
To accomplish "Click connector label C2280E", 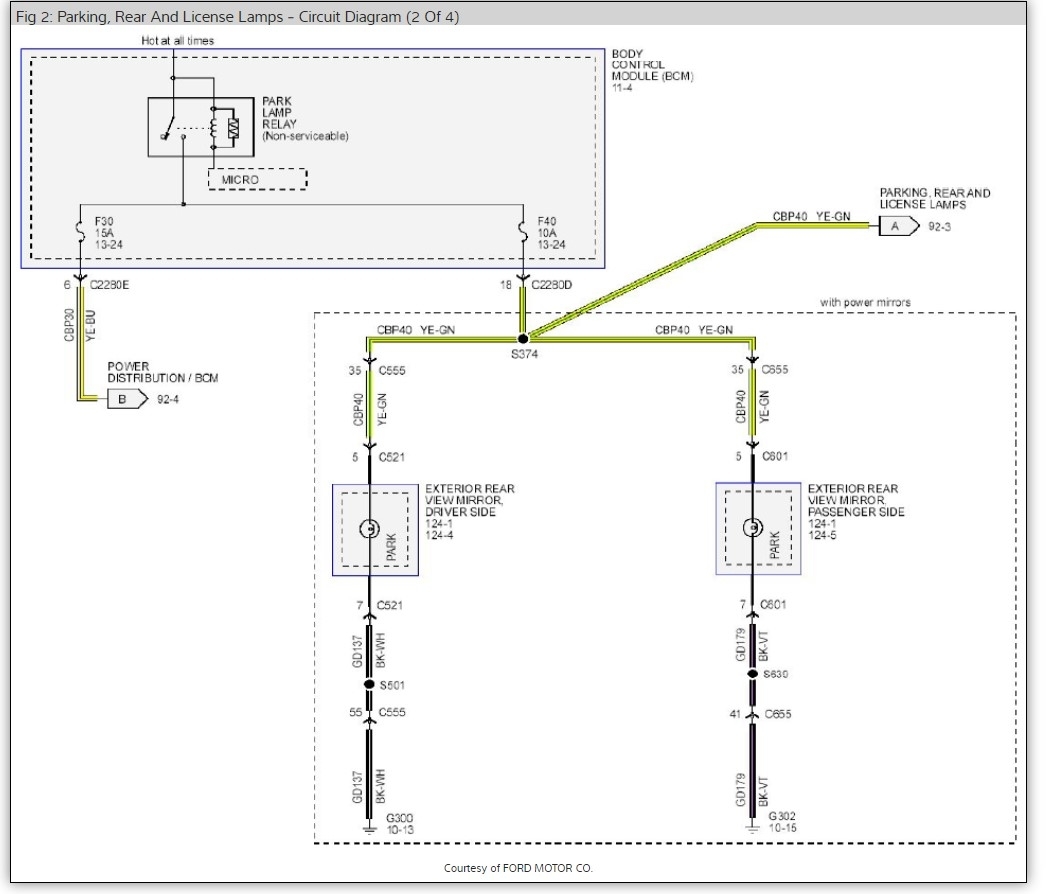I will [x=109, y=285].
